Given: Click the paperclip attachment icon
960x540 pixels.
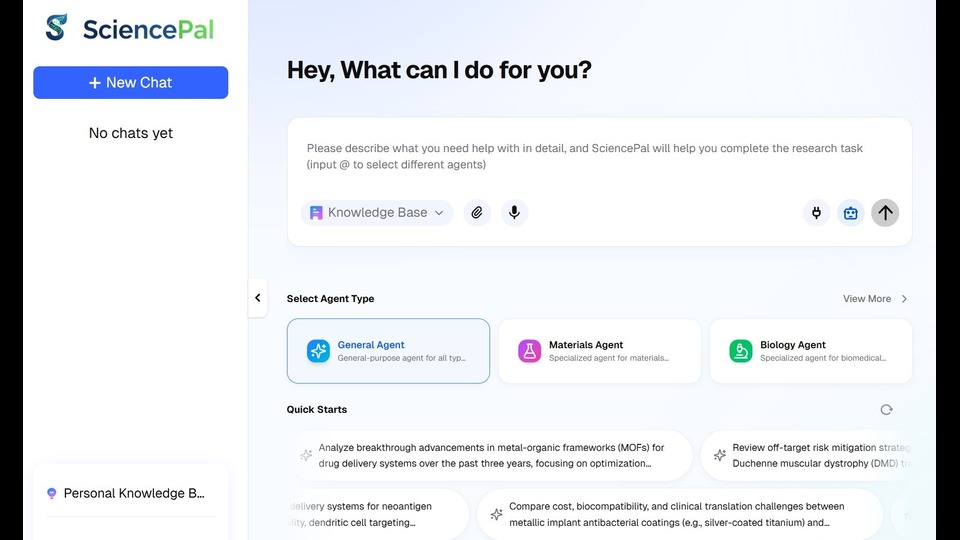Looking at the screenshot, I should click(x=477, y=212).
